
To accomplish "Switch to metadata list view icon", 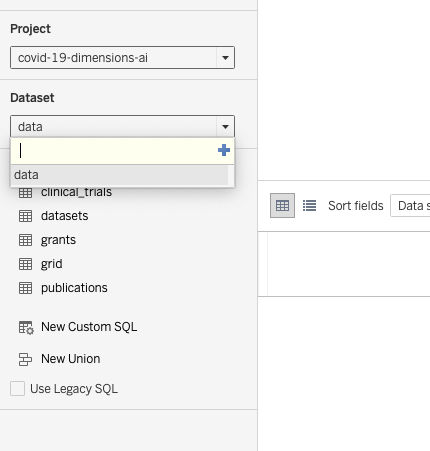I will pyautogui.click(x=309, y=205).
